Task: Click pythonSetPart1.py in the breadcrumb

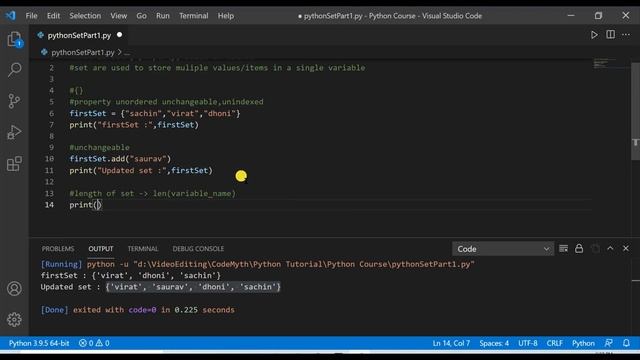Action: pos(83,52)
